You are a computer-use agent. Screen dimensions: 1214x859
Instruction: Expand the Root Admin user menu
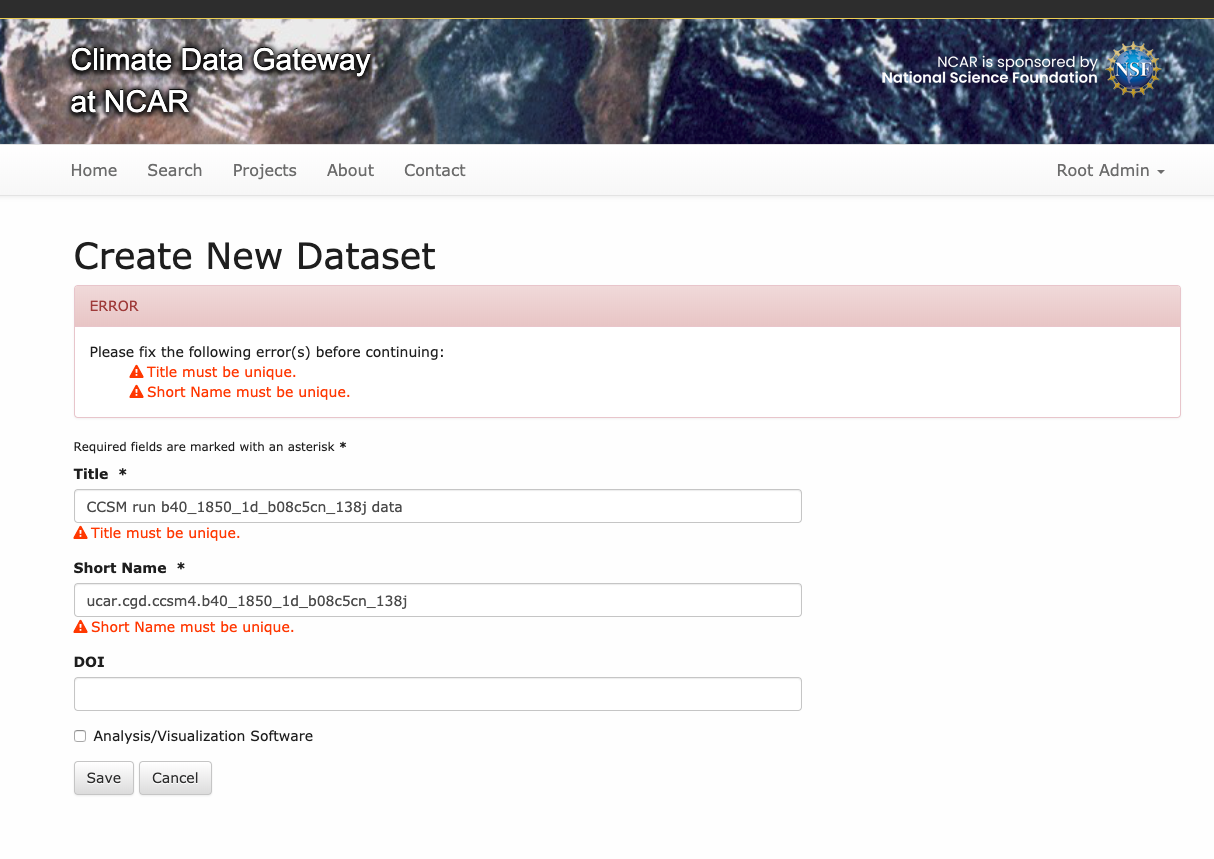(1110, 170)
